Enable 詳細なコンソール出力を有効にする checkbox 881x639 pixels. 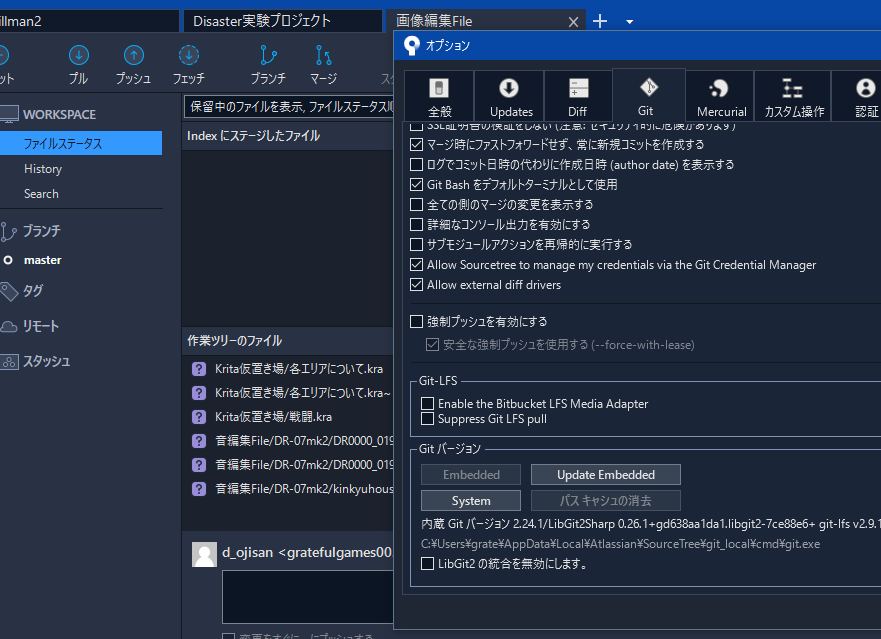(x=416, y=225)
